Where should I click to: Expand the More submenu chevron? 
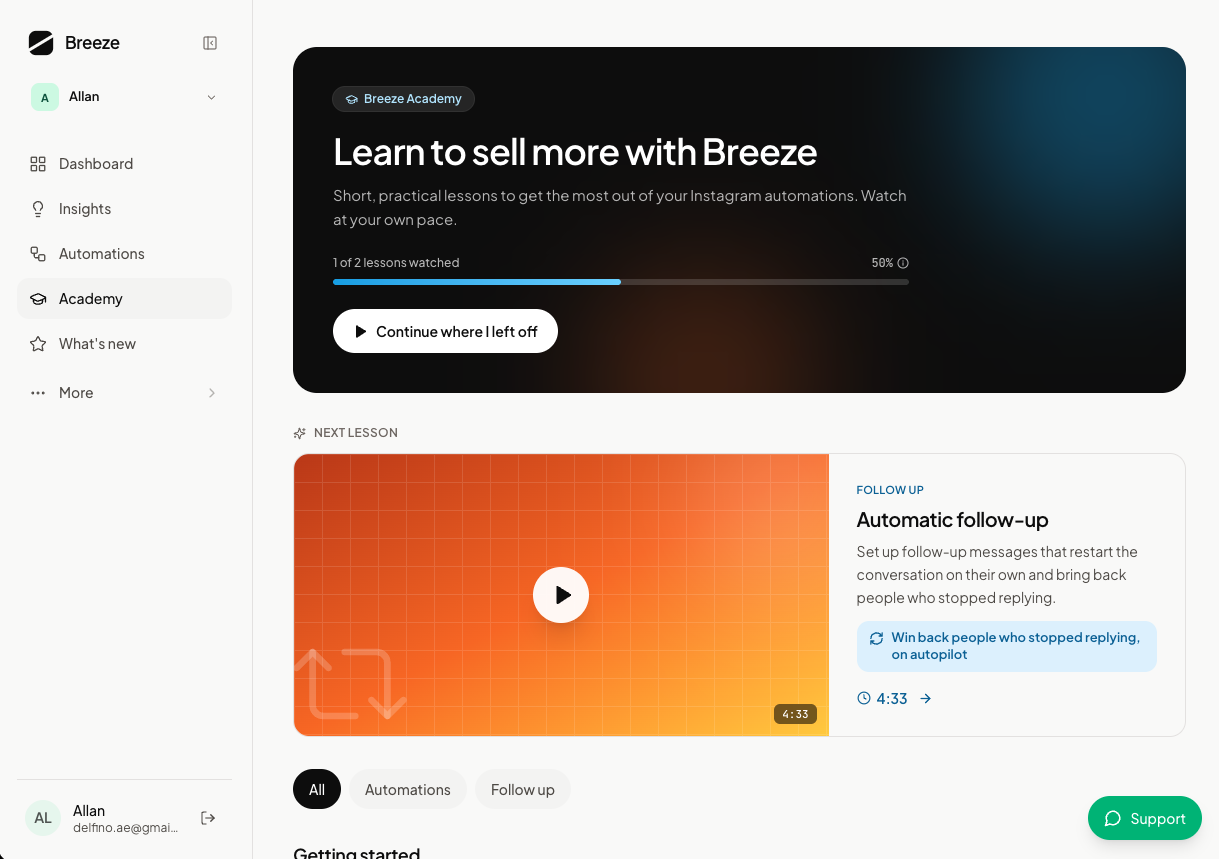pyautogui.click(x=212, y=393)
